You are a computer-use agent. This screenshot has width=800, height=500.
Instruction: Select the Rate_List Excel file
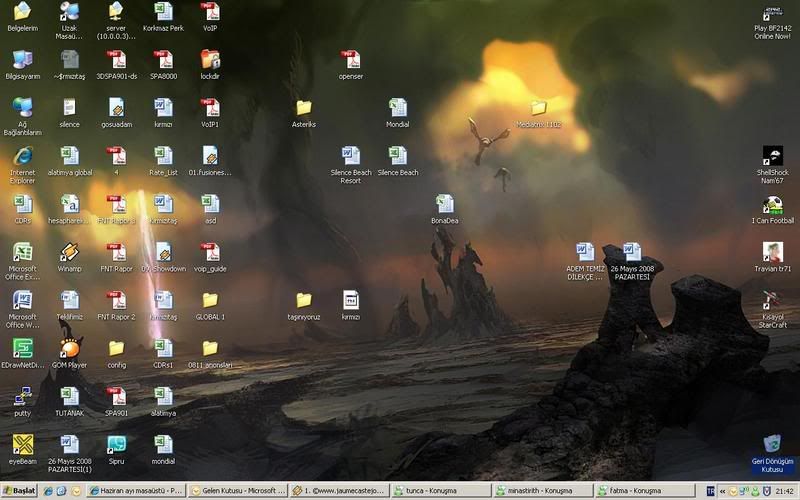pyautogui.click(x=163, y=156)
